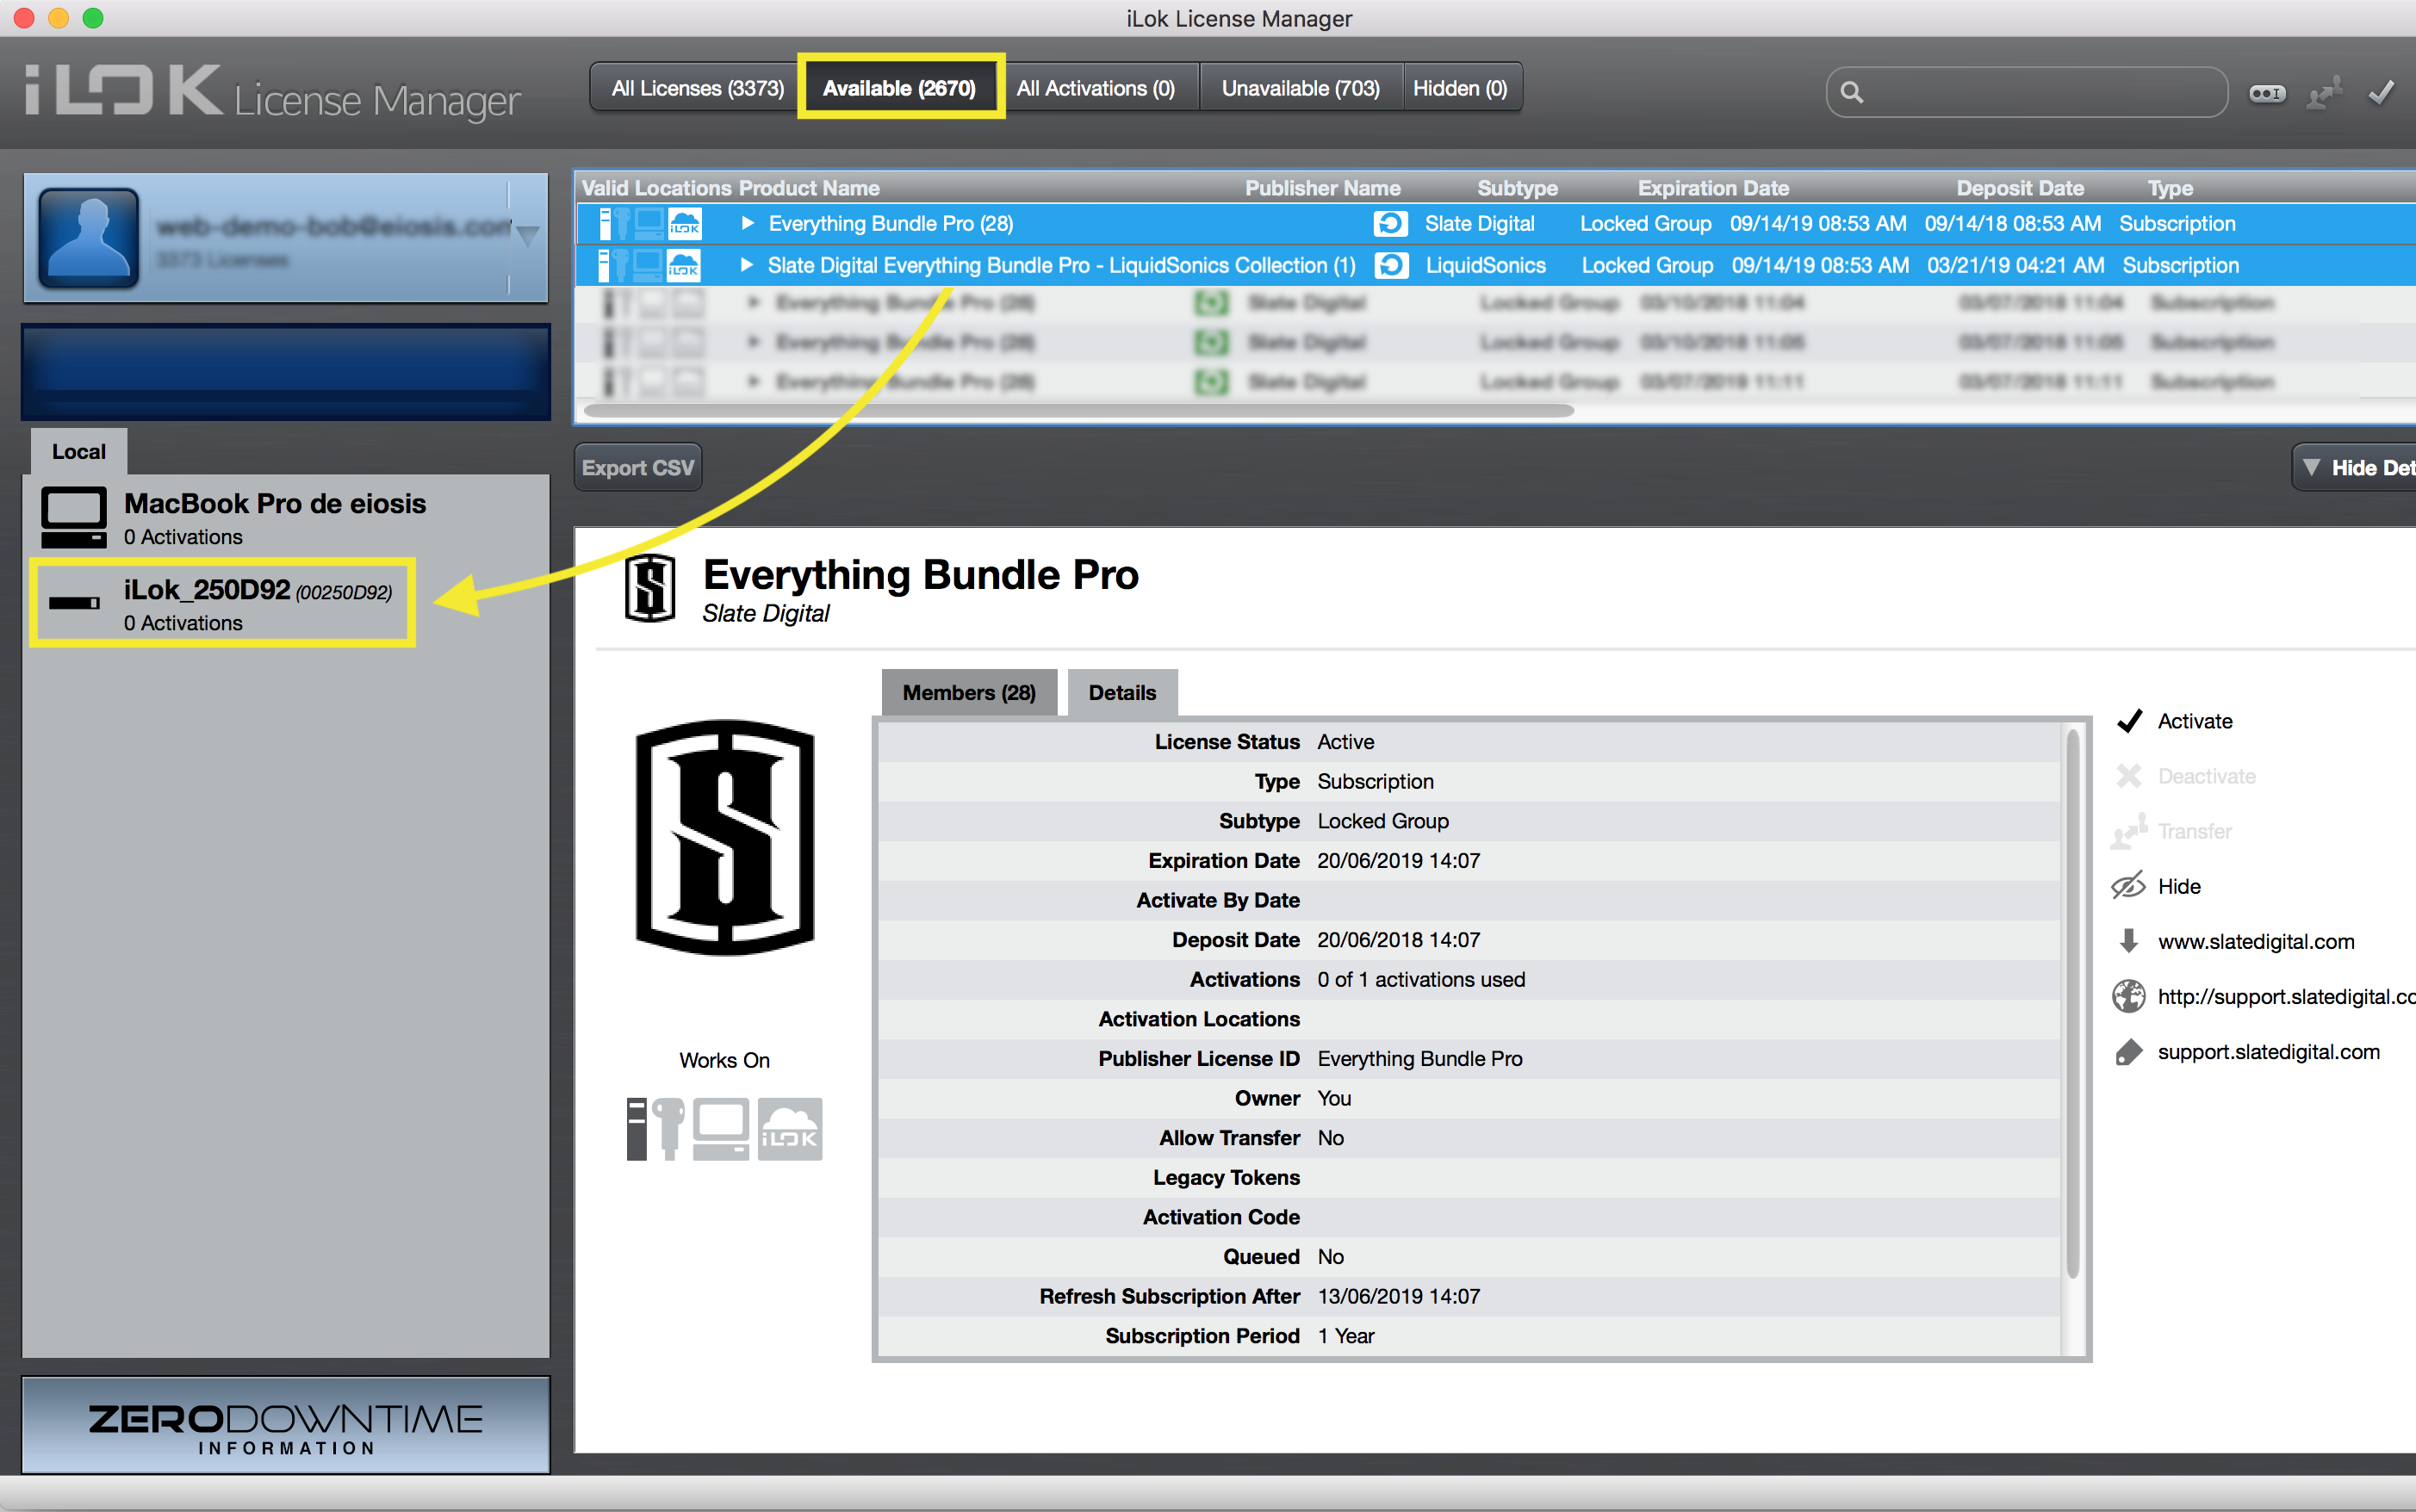
Task: Select iLok_250D92 USB device
Action: pyautogui.click(x=223, y=603)
